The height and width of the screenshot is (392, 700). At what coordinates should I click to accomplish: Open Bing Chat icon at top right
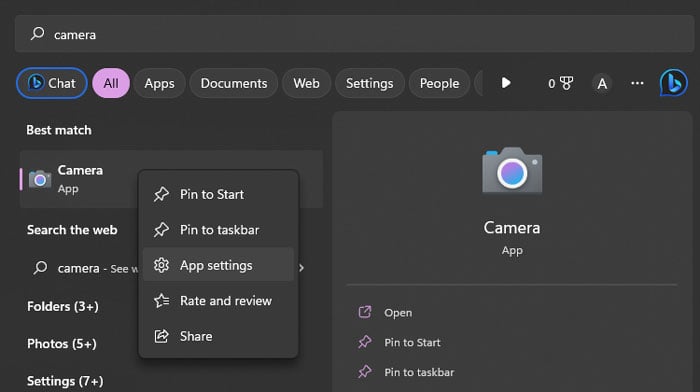[x=673, y=83]
